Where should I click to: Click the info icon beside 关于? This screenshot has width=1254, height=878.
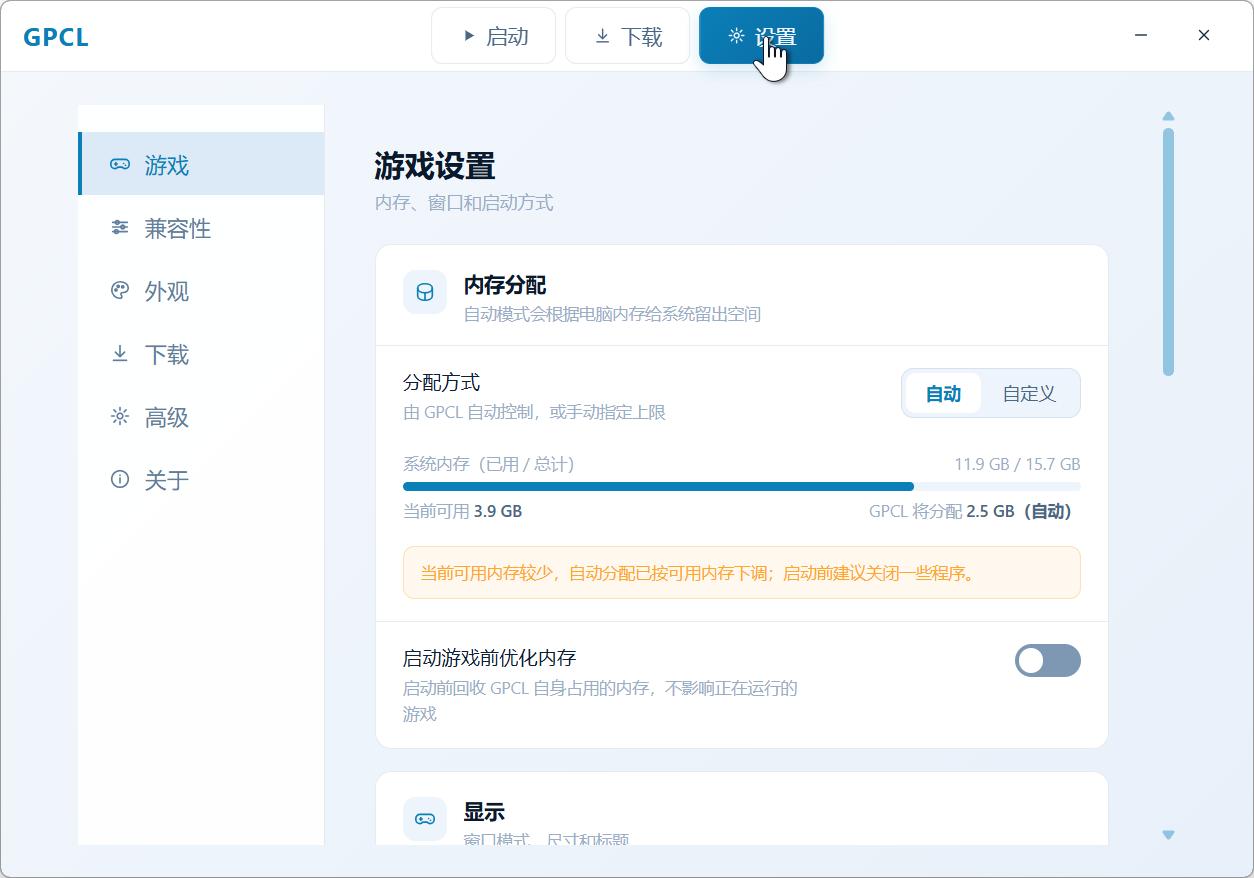click(120, 480)
